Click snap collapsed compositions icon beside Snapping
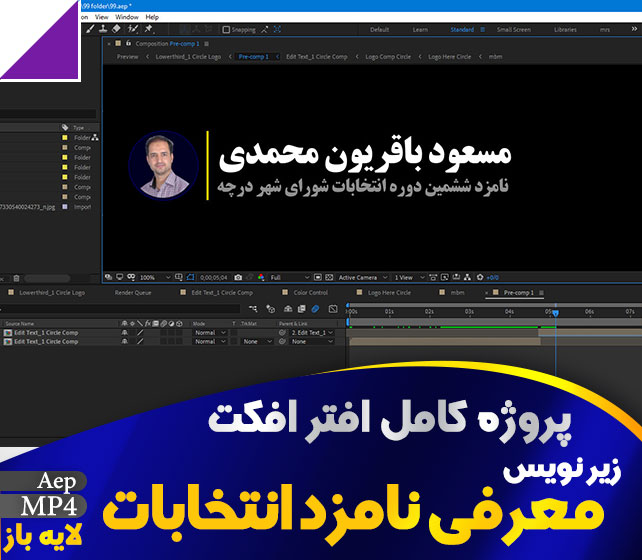 click(x=265, y=29)
